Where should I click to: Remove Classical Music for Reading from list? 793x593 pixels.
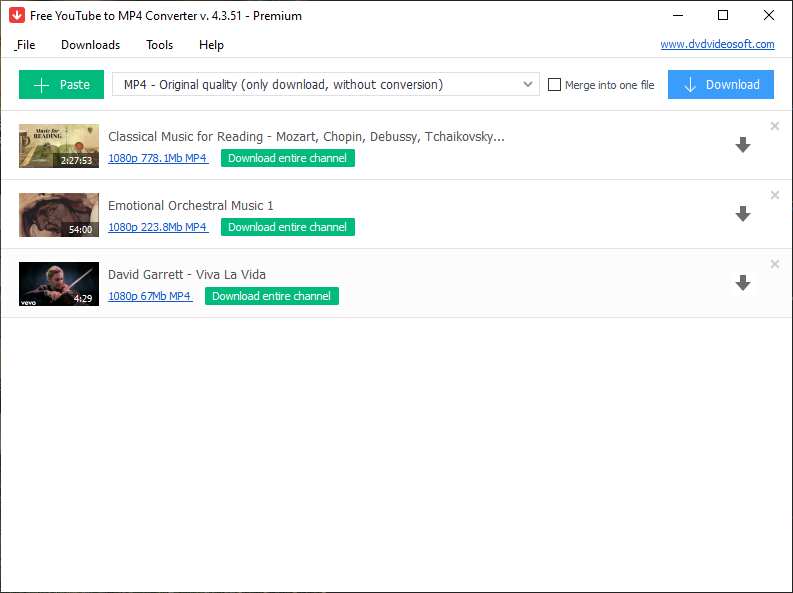pyautogui.click(x=774, y=126)
